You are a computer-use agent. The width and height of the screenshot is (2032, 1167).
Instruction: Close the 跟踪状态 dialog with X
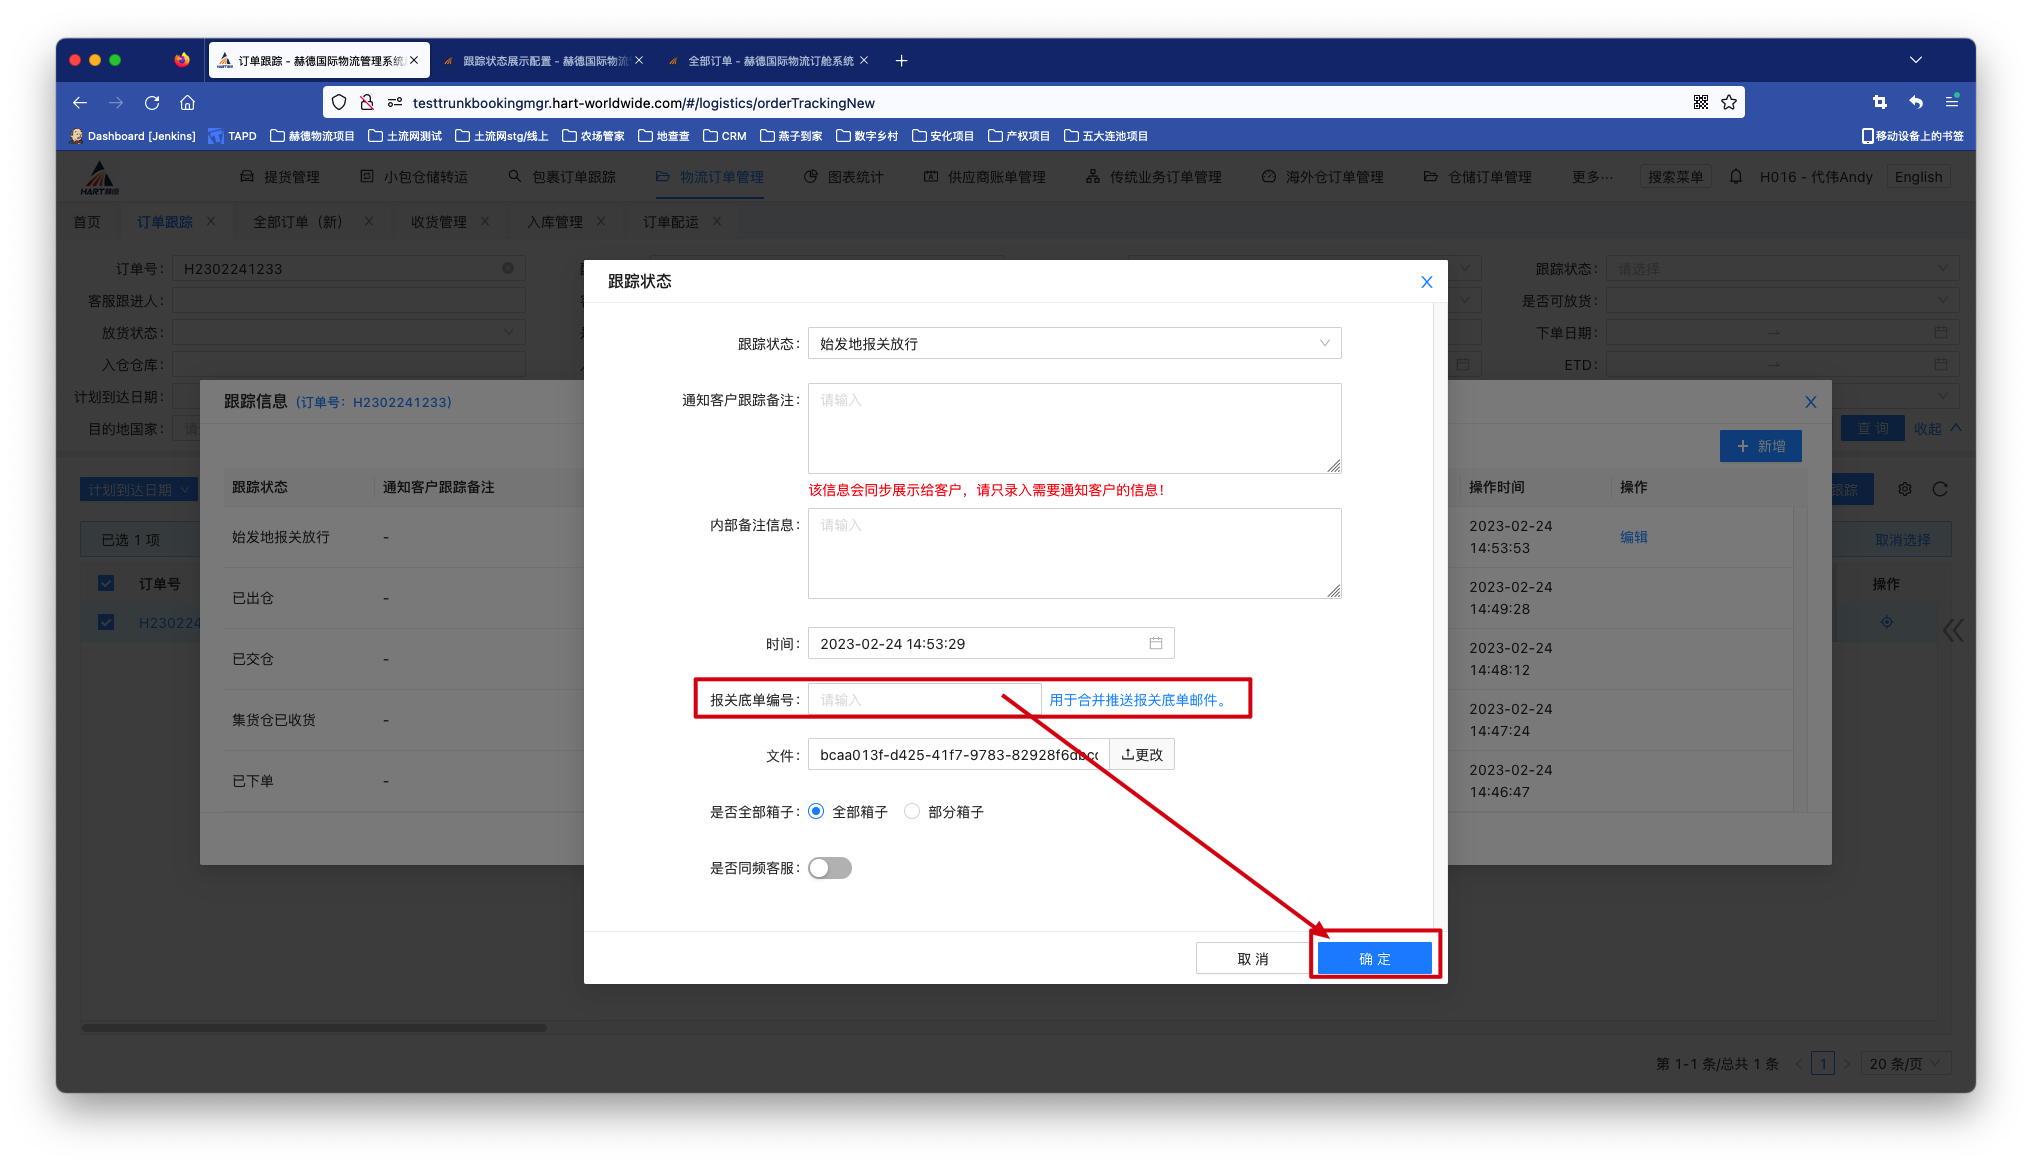1426,282
